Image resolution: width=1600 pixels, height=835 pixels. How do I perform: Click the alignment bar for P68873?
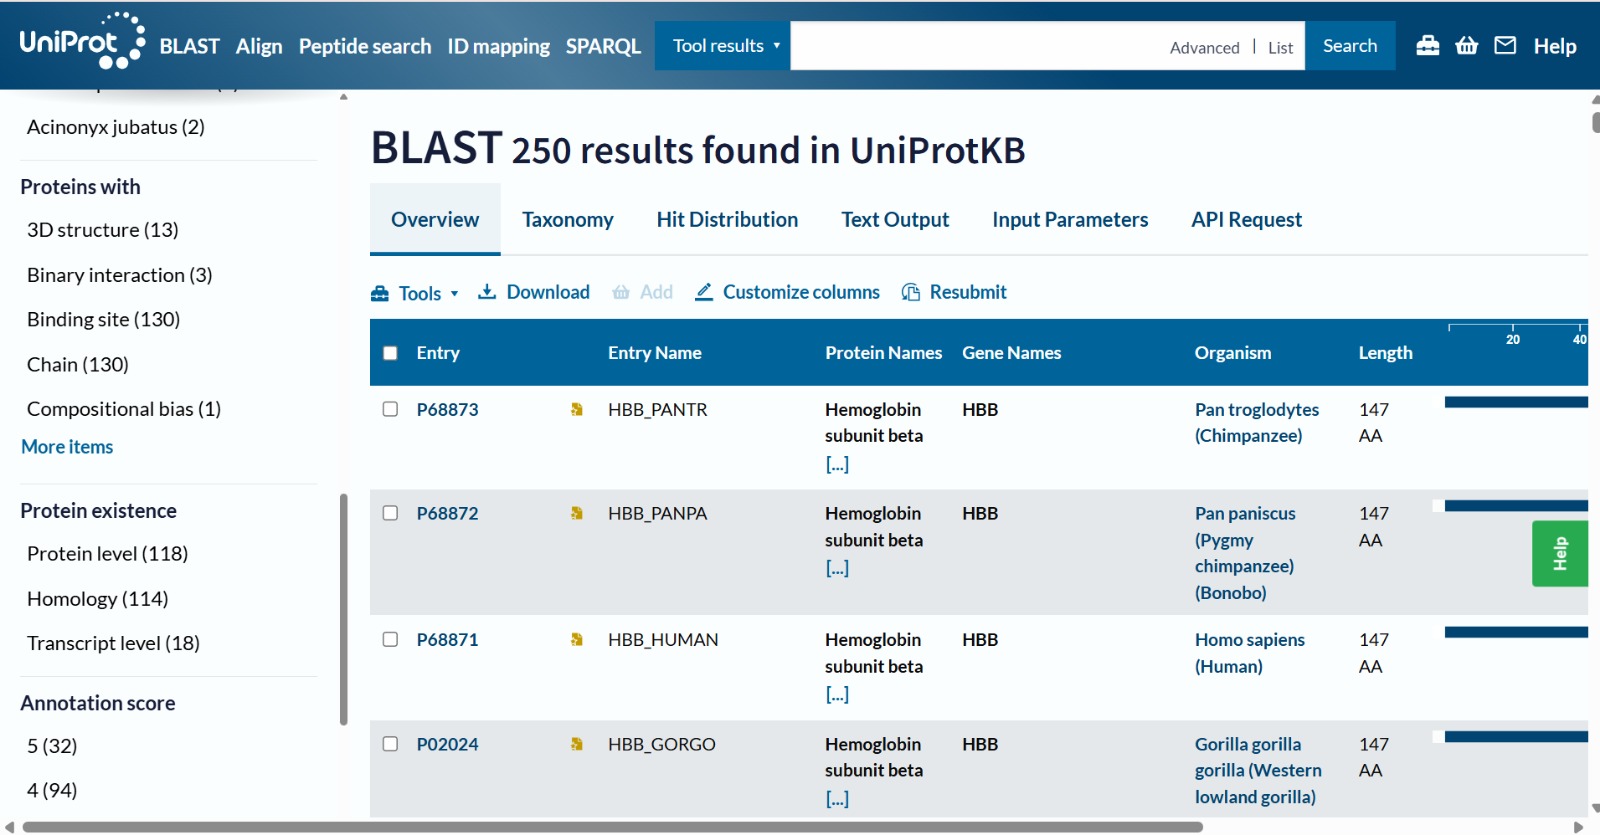(1515, 402)
